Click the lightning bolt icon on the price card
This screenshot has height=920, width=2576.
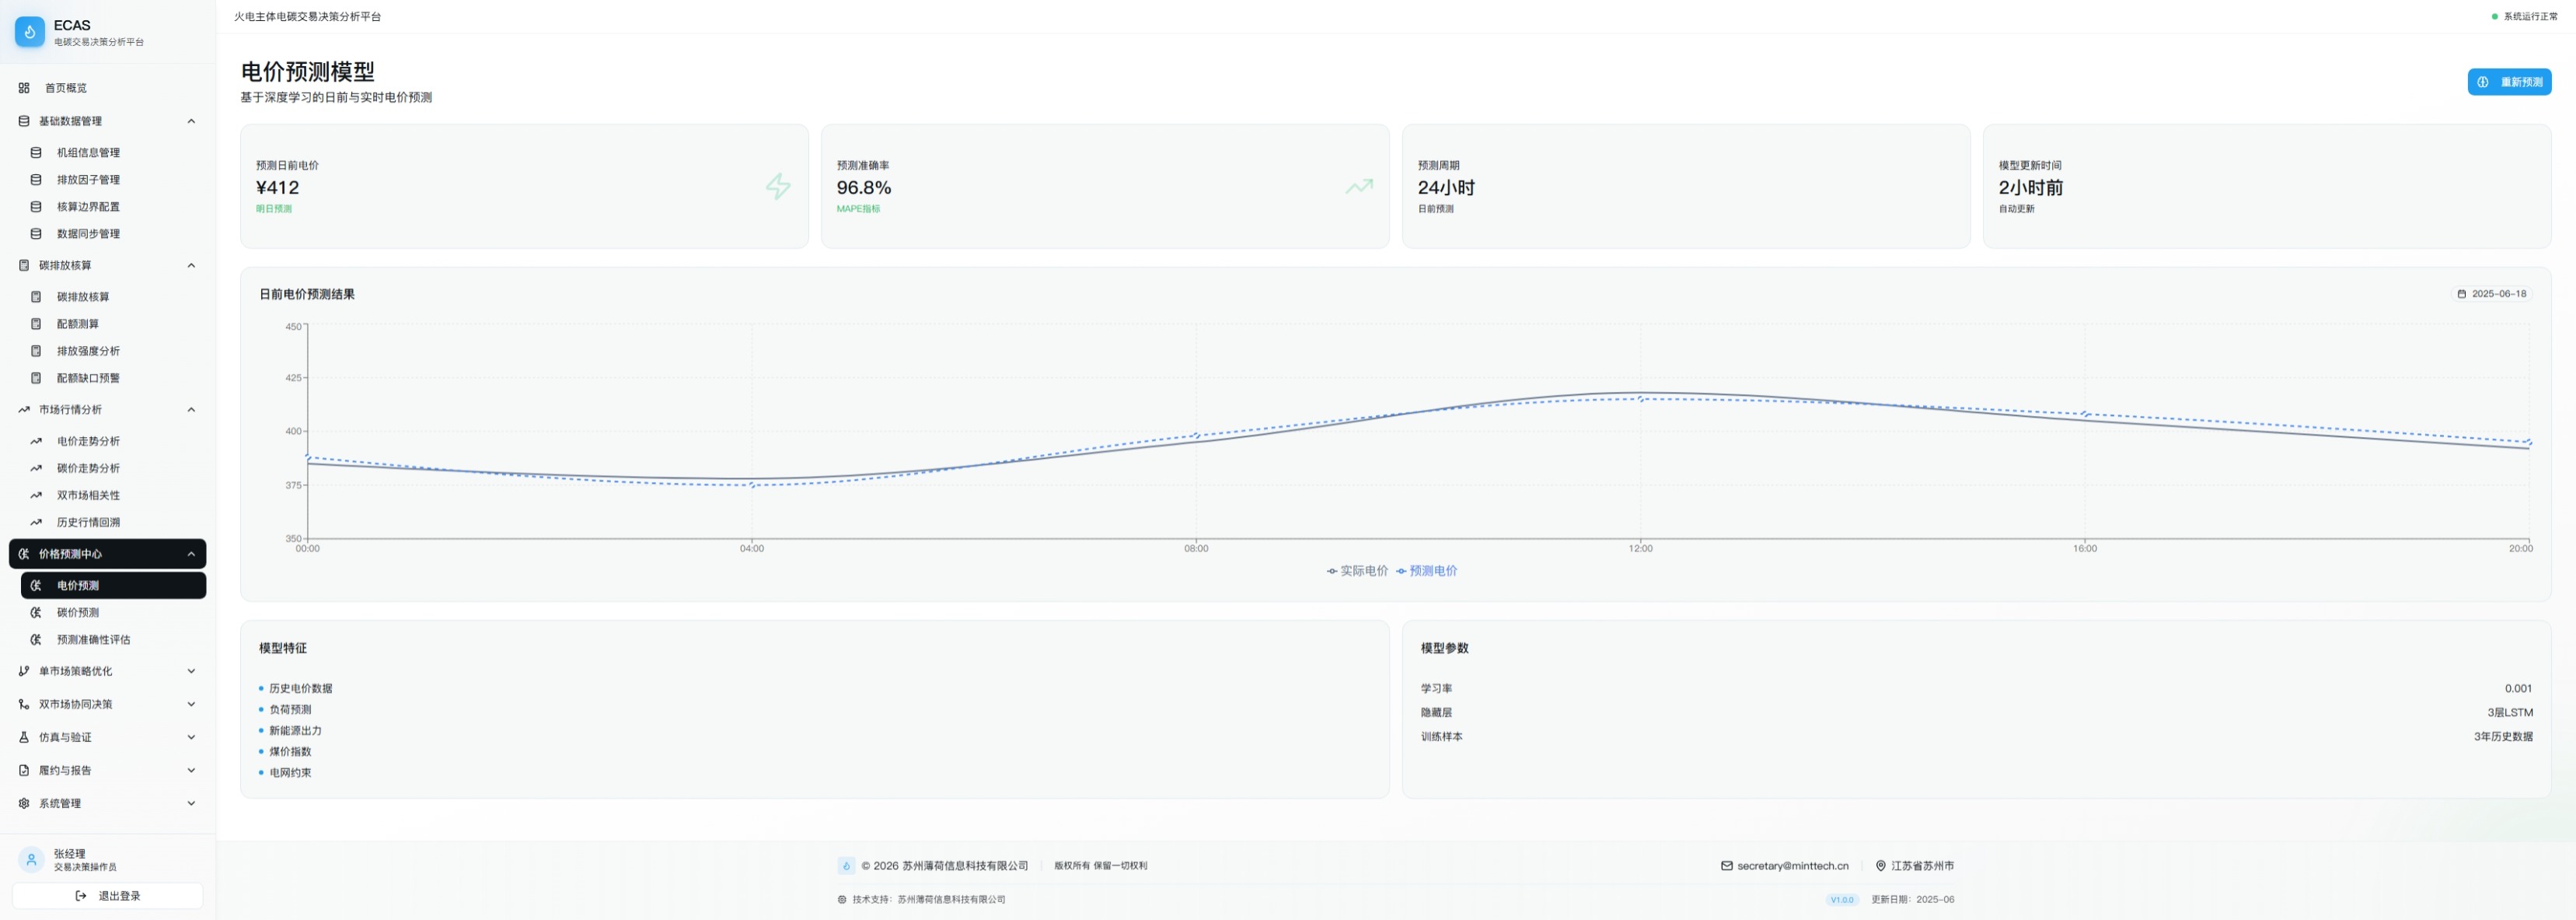(x=778, y=186)
